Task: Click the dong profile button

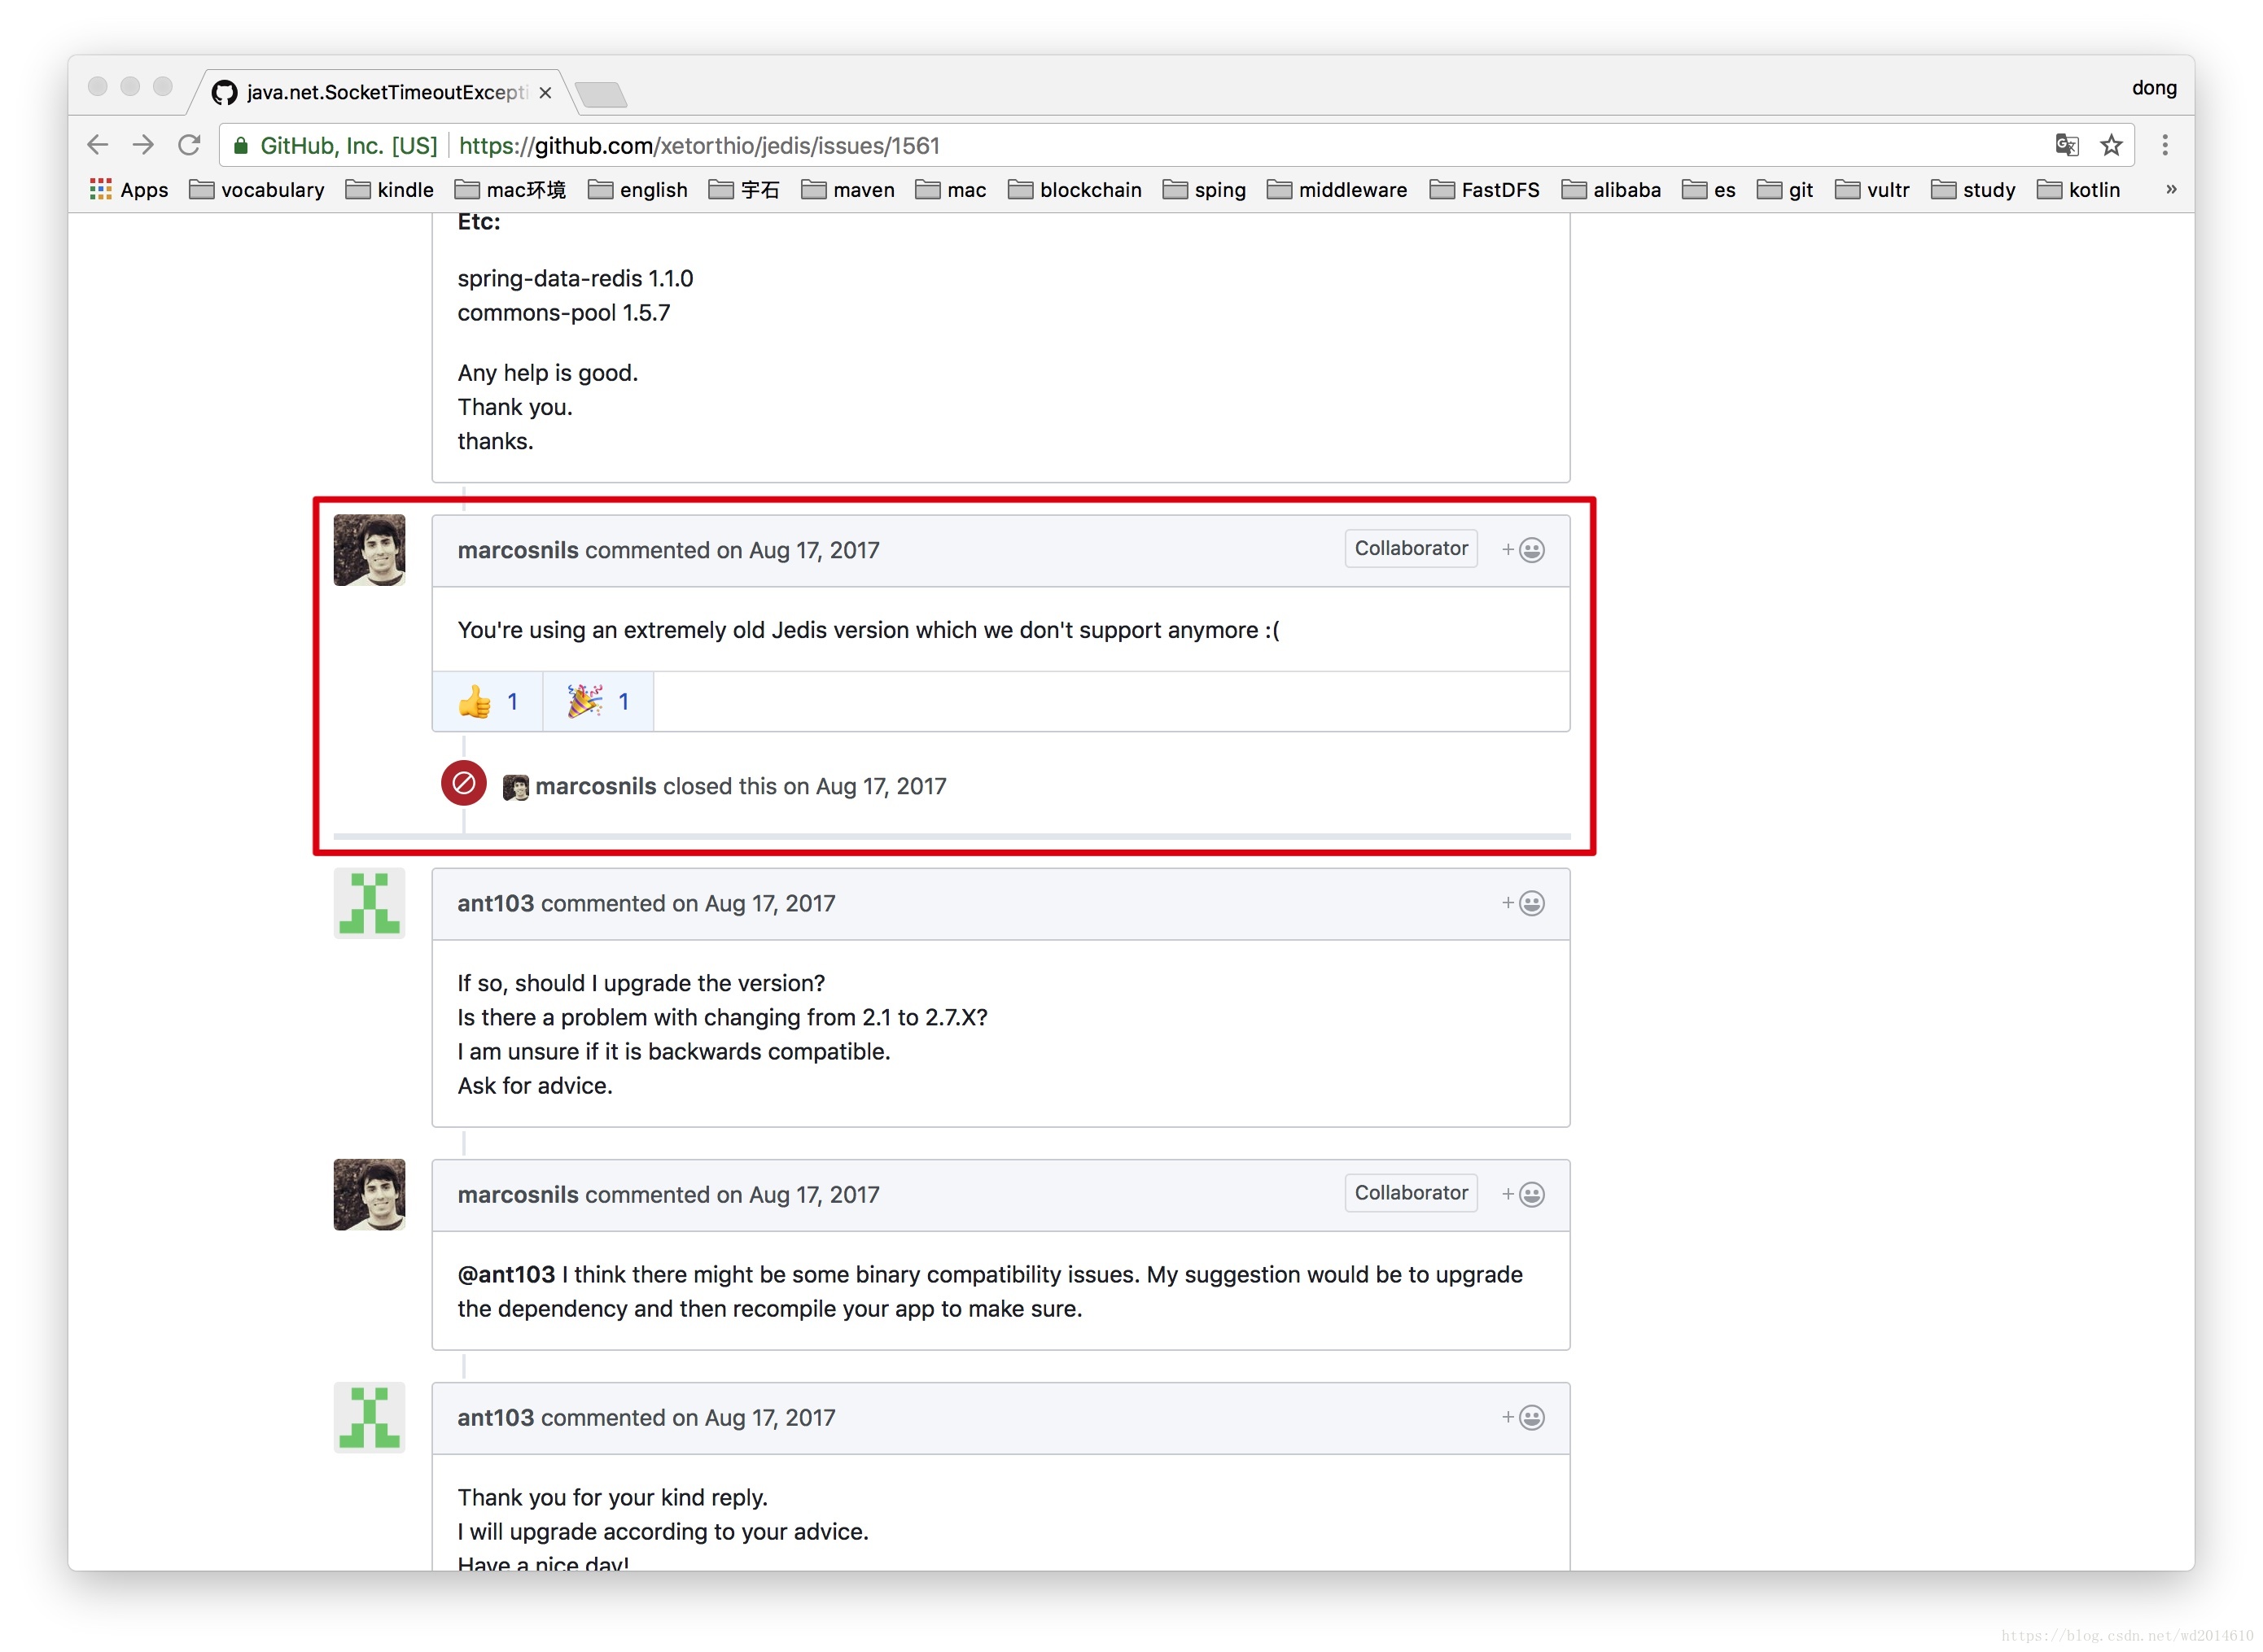Action: pyautogui.click(x=2154, y=88)
